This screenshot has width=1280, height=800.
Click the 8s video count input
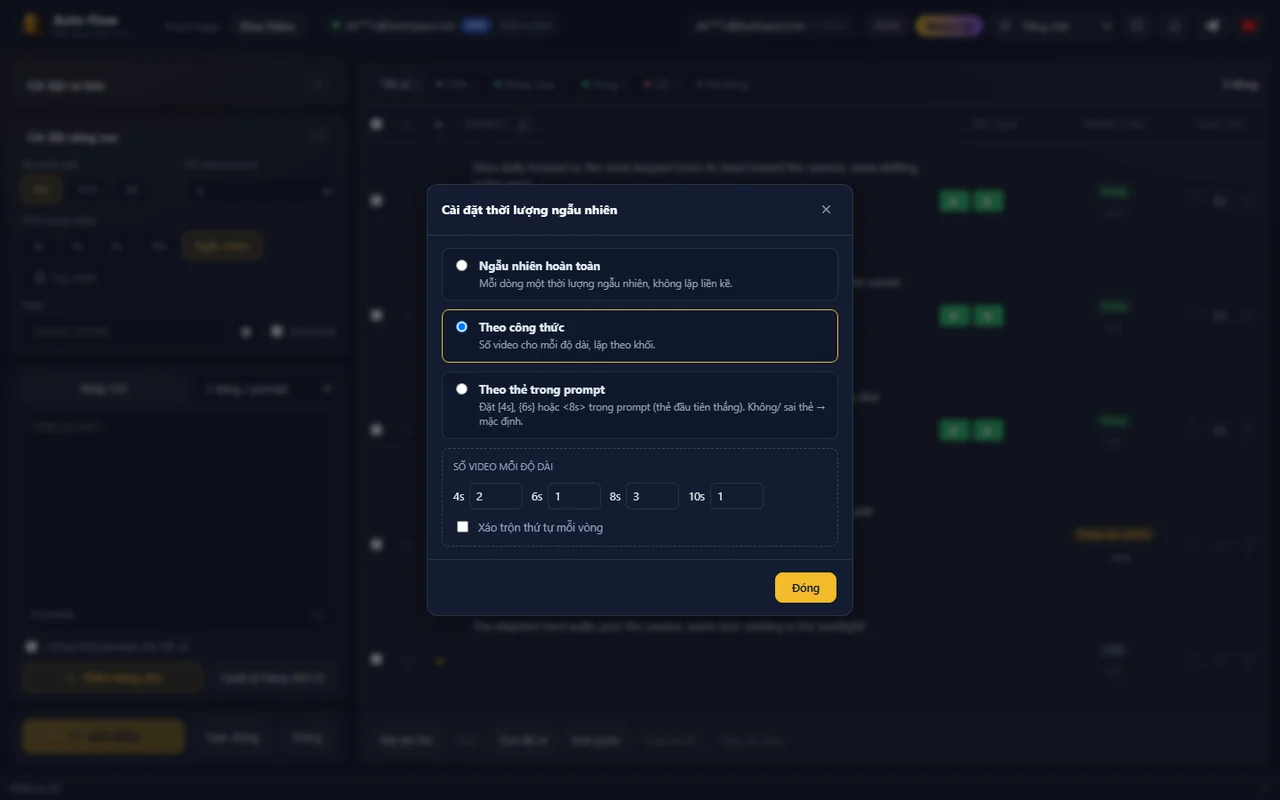click(653, 496)
